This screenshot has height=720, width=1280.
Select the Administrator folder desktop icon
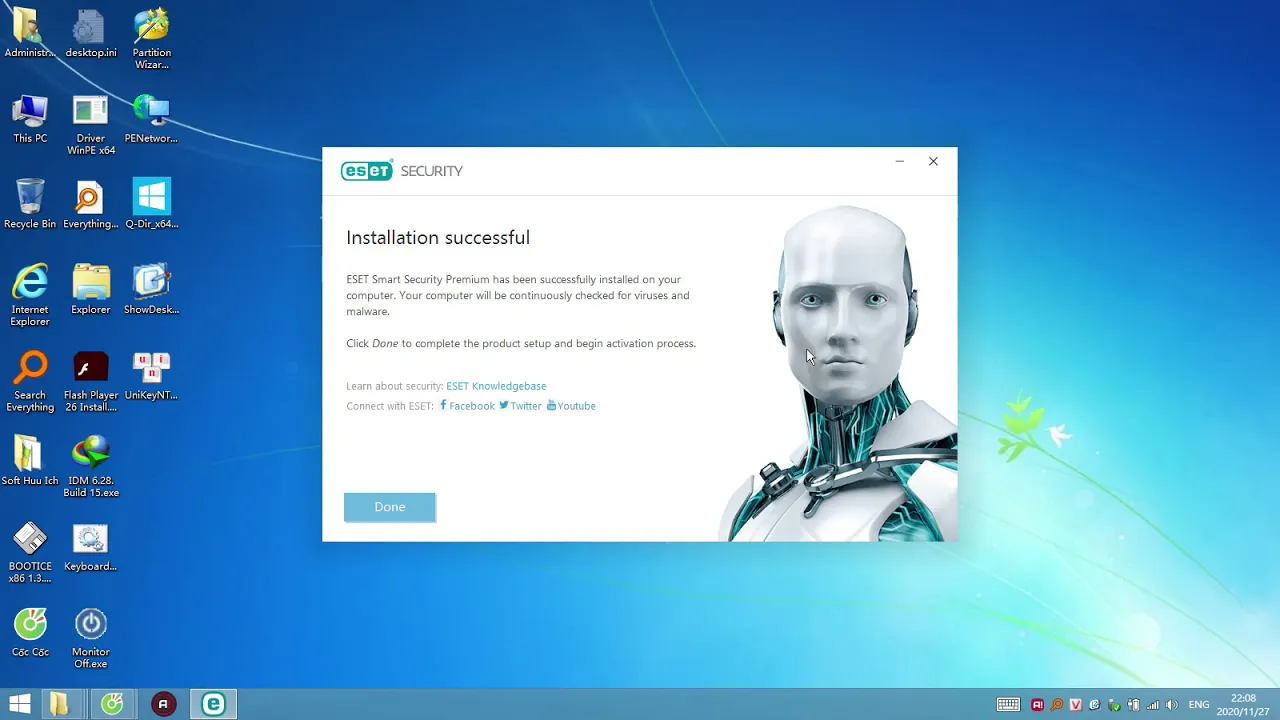tap(30, 34)
